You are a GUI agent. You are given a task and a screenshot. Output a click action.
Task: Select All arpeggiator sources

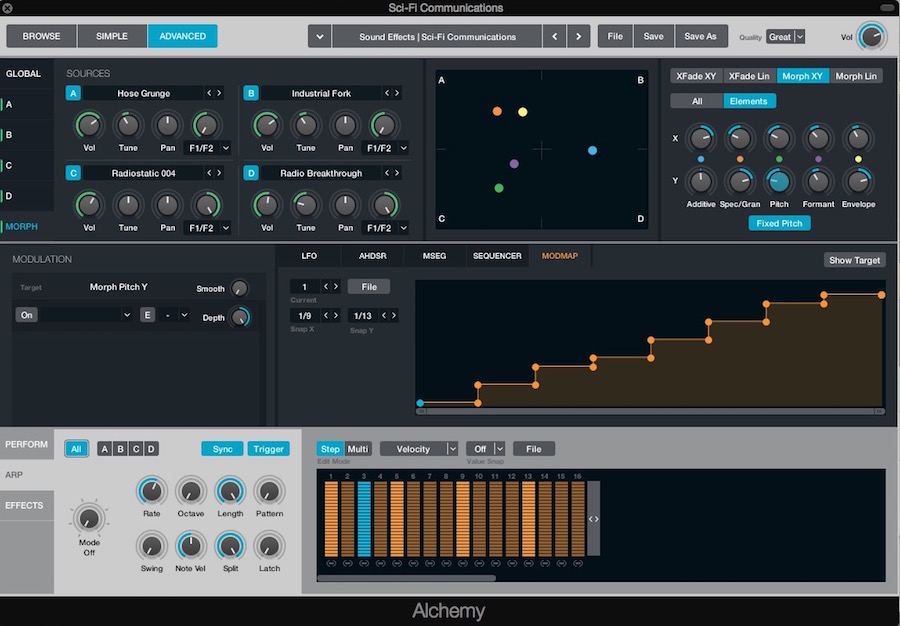pos(76,449)
